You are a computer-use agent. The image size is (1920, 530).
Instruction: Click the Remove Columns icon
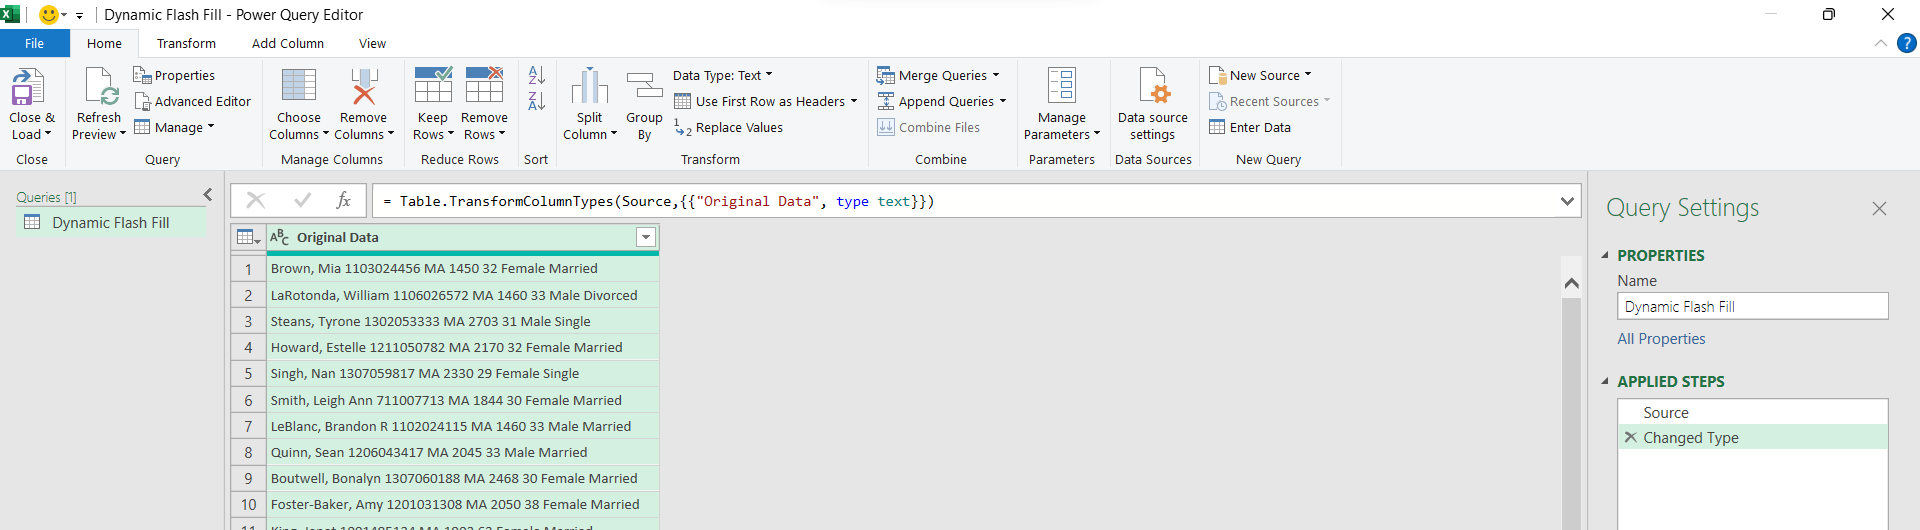(364, 86)
